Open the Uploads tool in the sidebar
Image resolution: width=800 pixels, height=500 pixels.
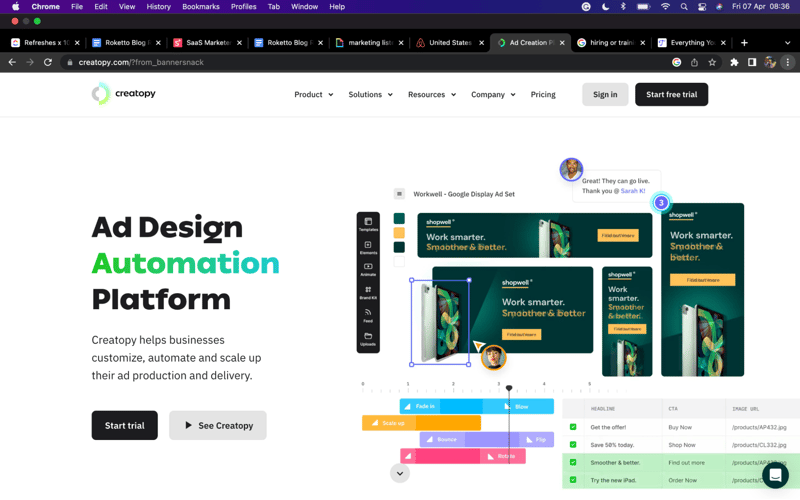pyautogui.click(x=368, y=339)
